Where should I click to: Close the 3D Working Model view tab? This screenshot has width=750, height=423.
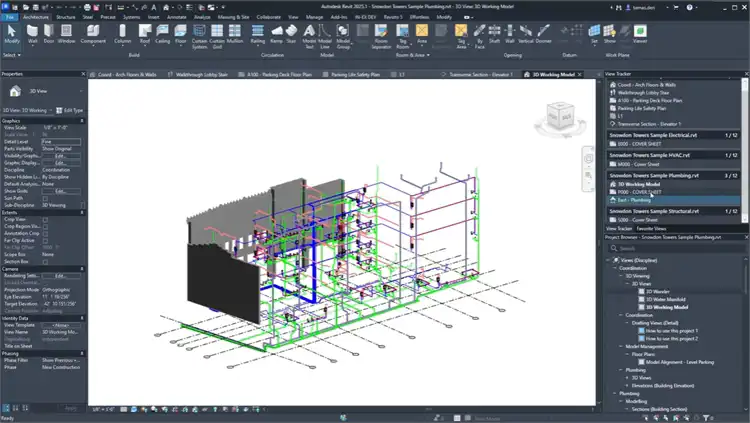580,75
